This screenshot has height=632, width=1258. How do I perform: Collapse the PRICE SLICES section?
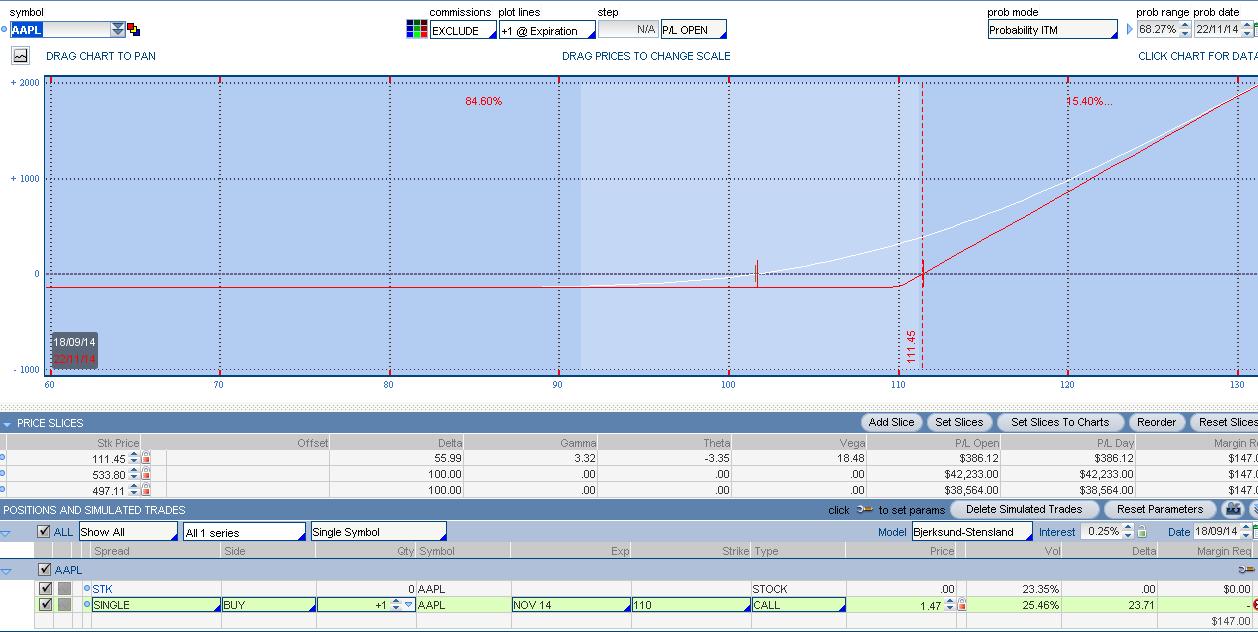[x=7, y=424]
